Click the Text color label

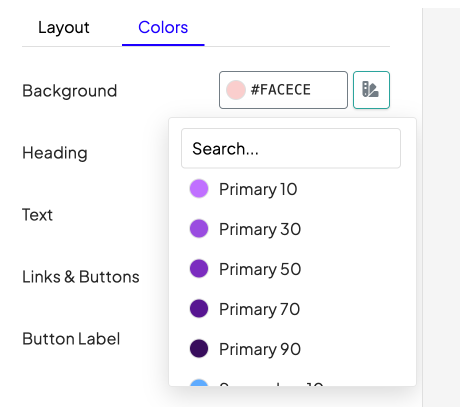(37, 215)
